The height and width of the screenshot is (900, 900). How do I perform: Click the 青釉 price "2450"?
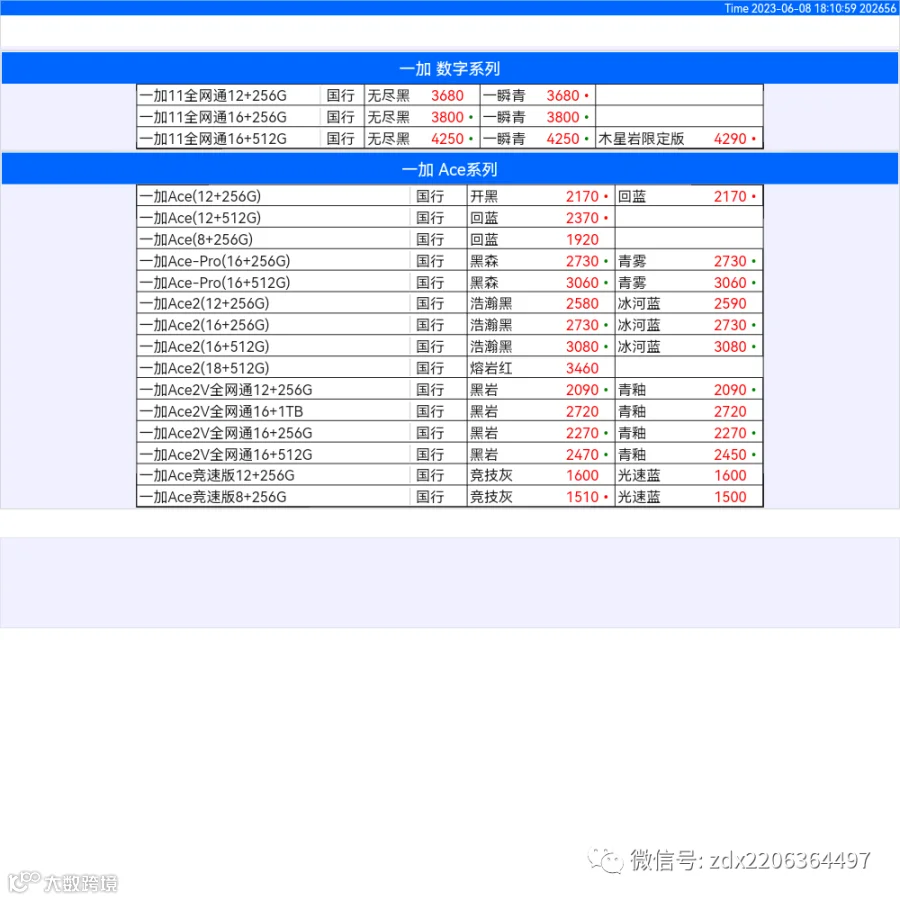(x=730, y=455)
